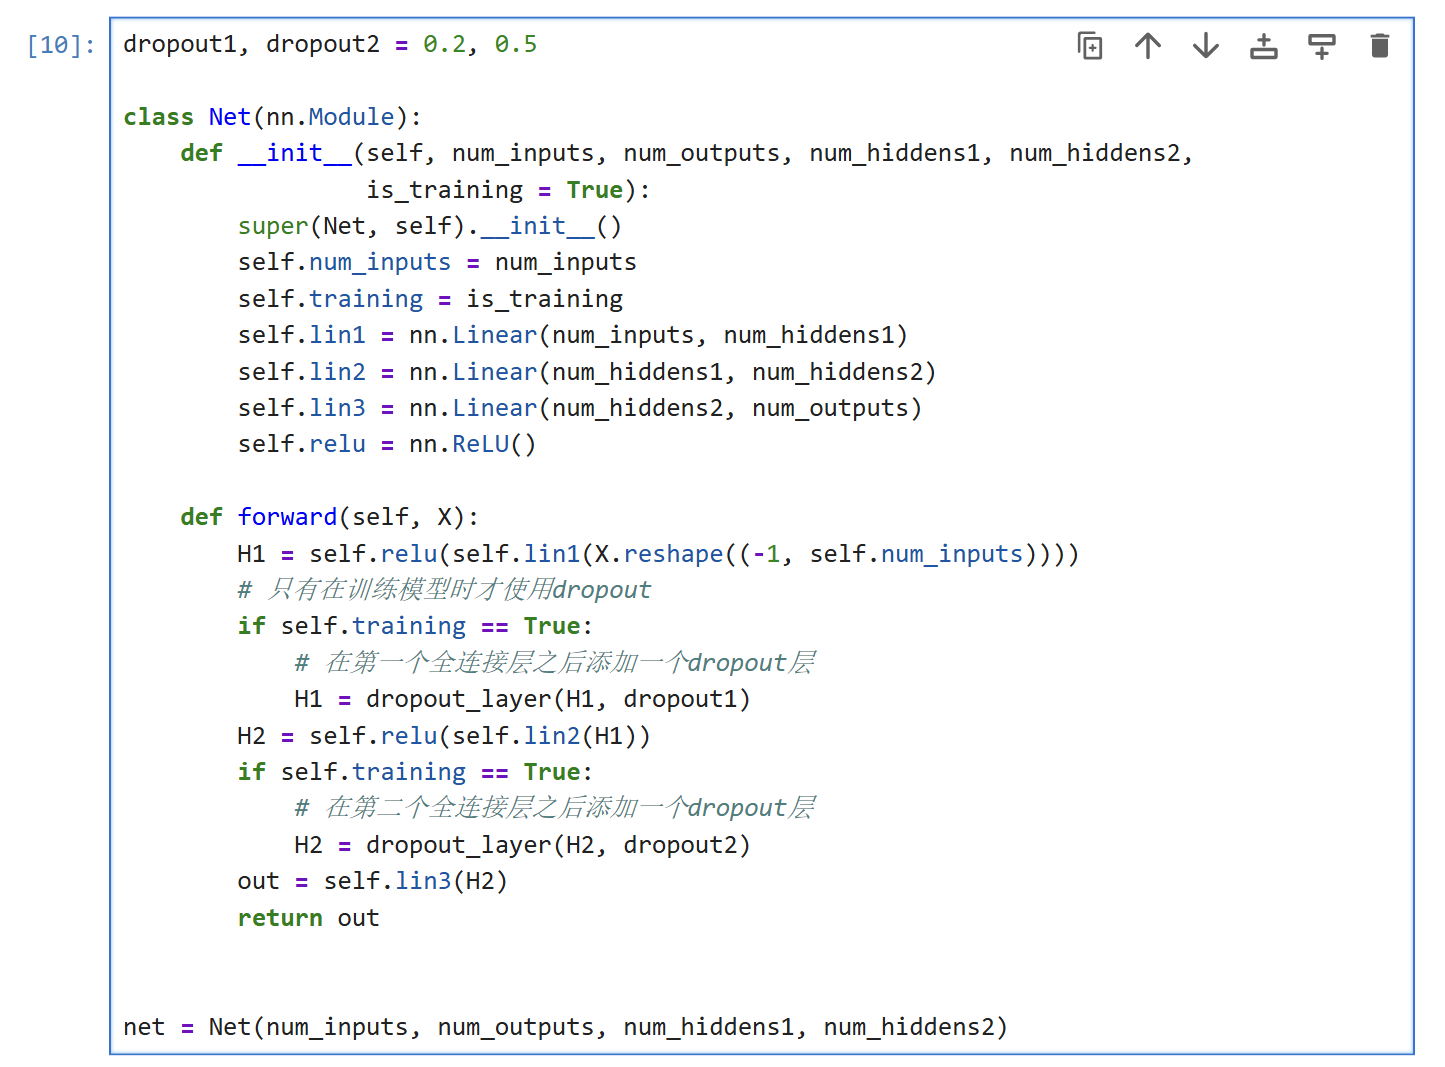Click the reshape call in the H1 line
The height and width of the screenshot is (1067, 1445).
[x=673, y=554]
